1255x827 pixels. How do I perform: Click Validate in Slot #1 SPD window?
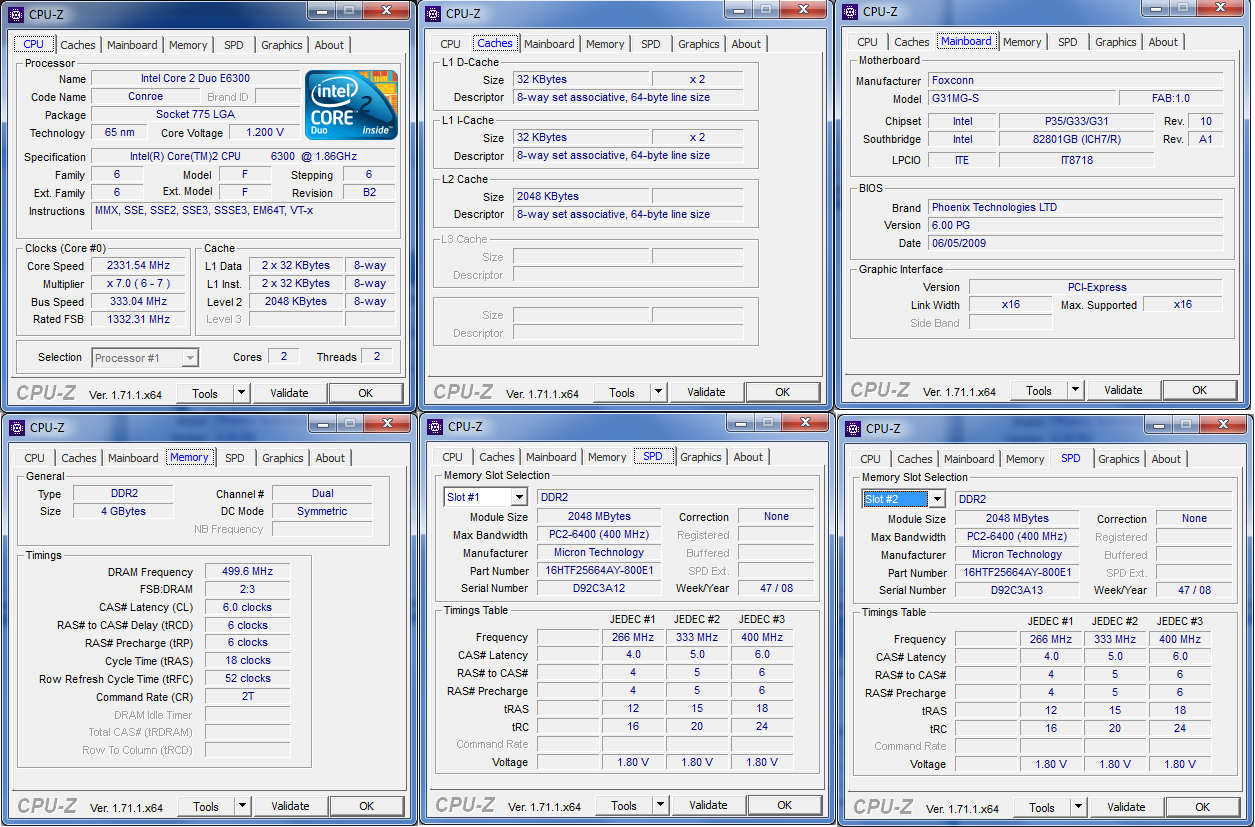click(709, 805)
